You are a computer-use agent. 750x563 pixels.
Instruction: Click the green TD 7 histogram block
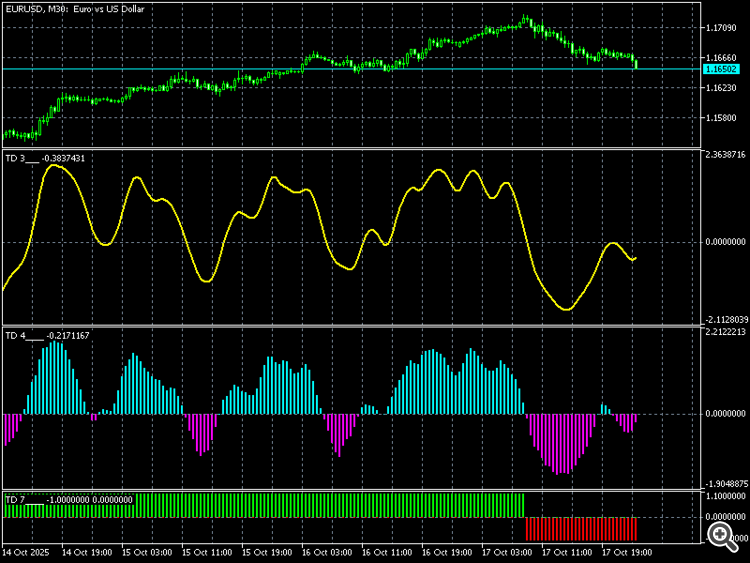click(265, 506)
